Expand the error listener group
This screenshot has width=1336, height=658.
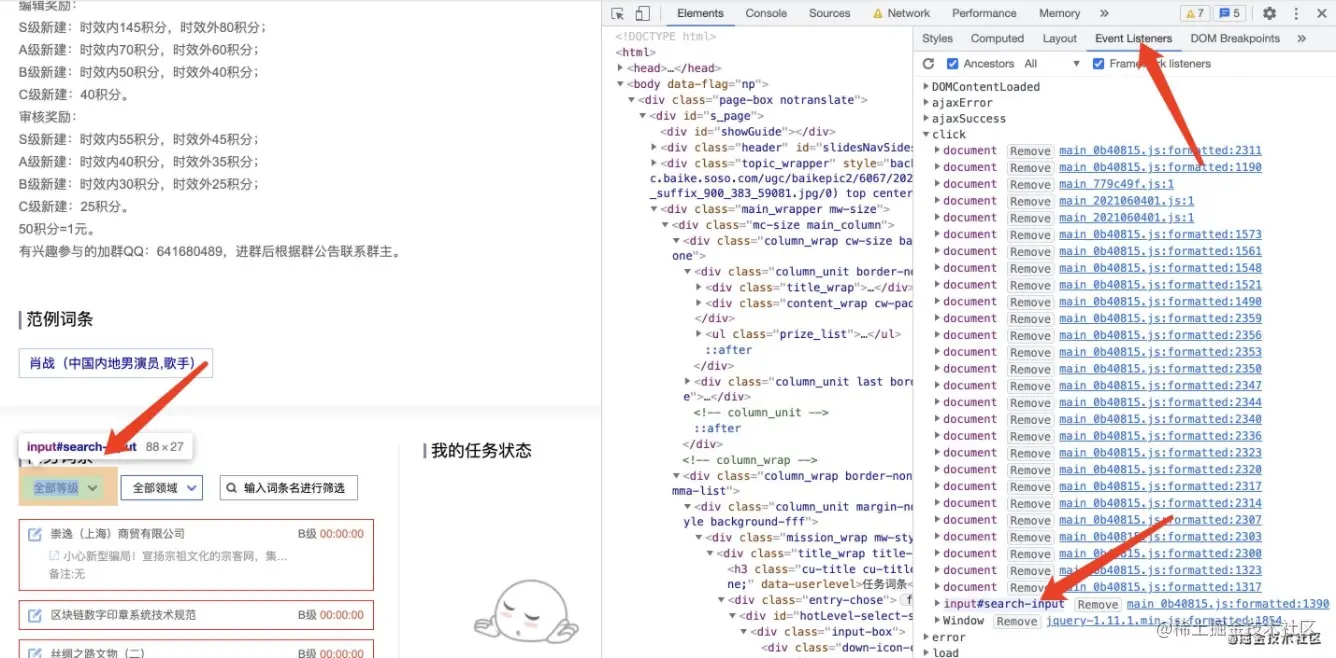(926, 637)
